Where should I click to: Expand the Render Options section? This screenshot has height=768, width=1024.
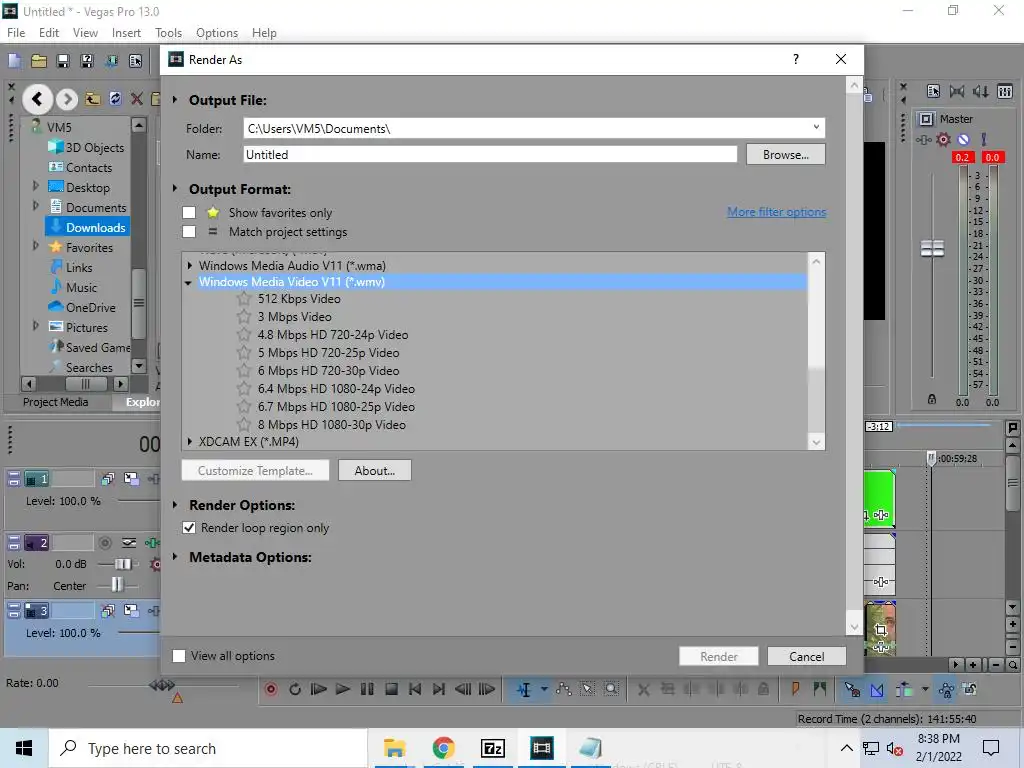[175, 505]
